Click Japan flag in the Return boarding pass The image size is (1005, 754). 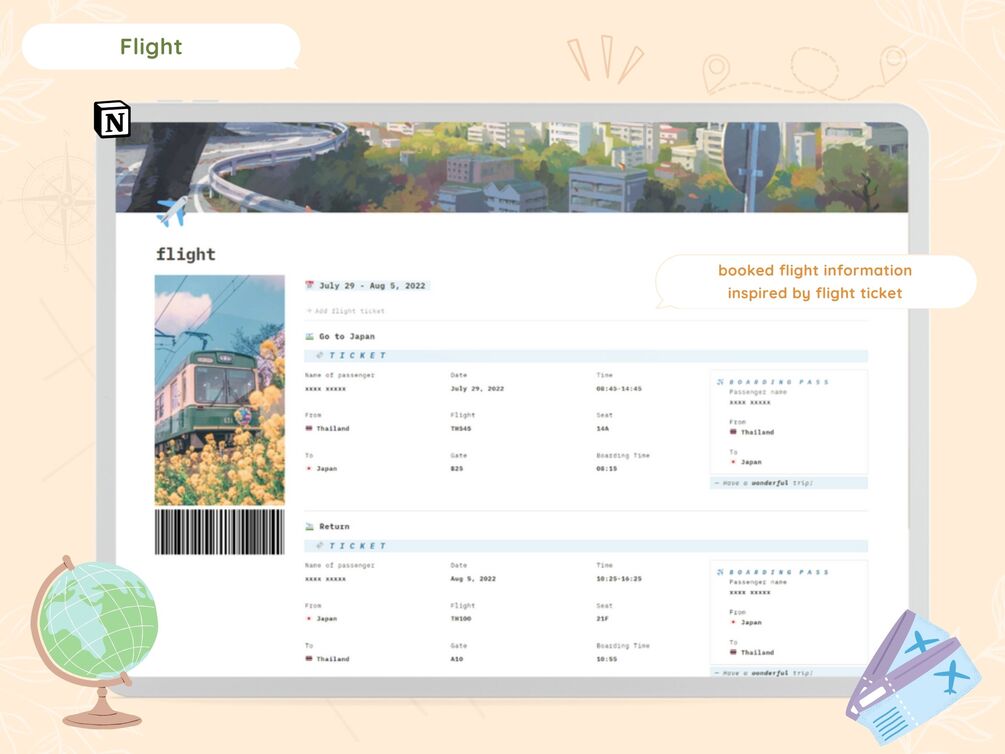(733, 622)
